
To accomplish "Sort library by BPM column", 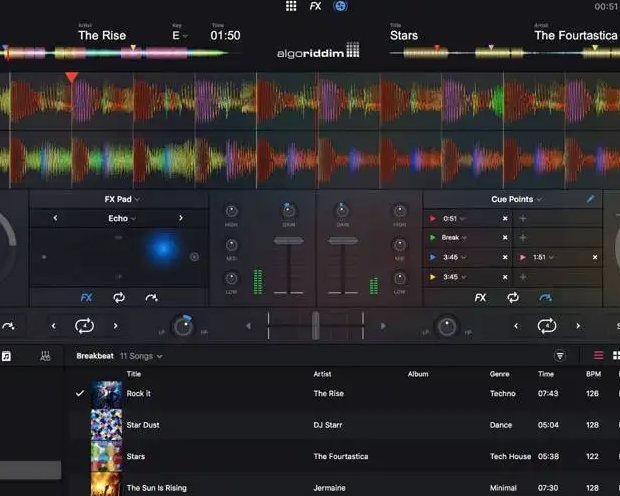I will tap(593, 374).
